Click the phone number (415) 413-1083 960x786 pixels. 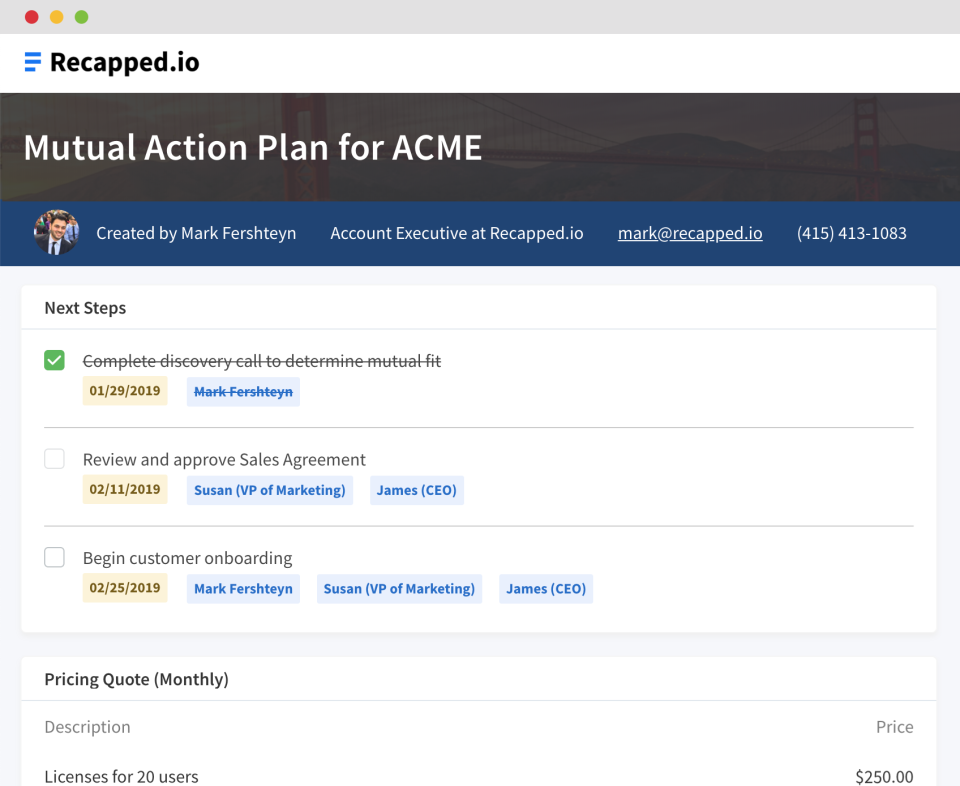(x=851, y=233)
